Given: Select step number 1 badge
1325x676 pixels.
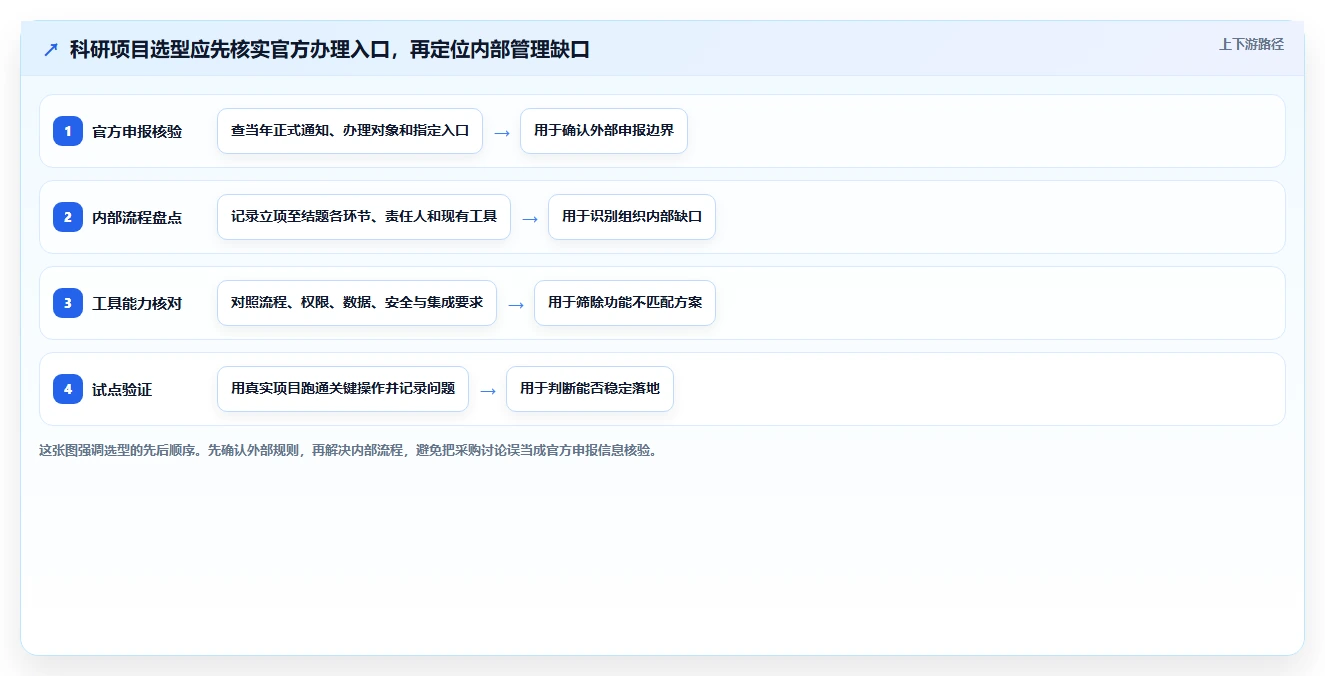Looking at the screenshot, I should (68, 131).
